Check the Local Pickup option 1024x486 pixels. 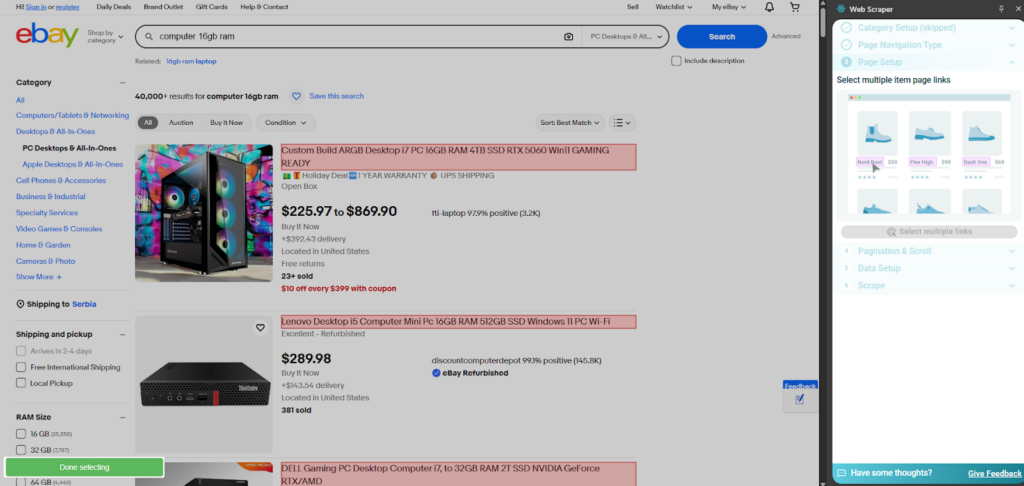pos(21,383)
